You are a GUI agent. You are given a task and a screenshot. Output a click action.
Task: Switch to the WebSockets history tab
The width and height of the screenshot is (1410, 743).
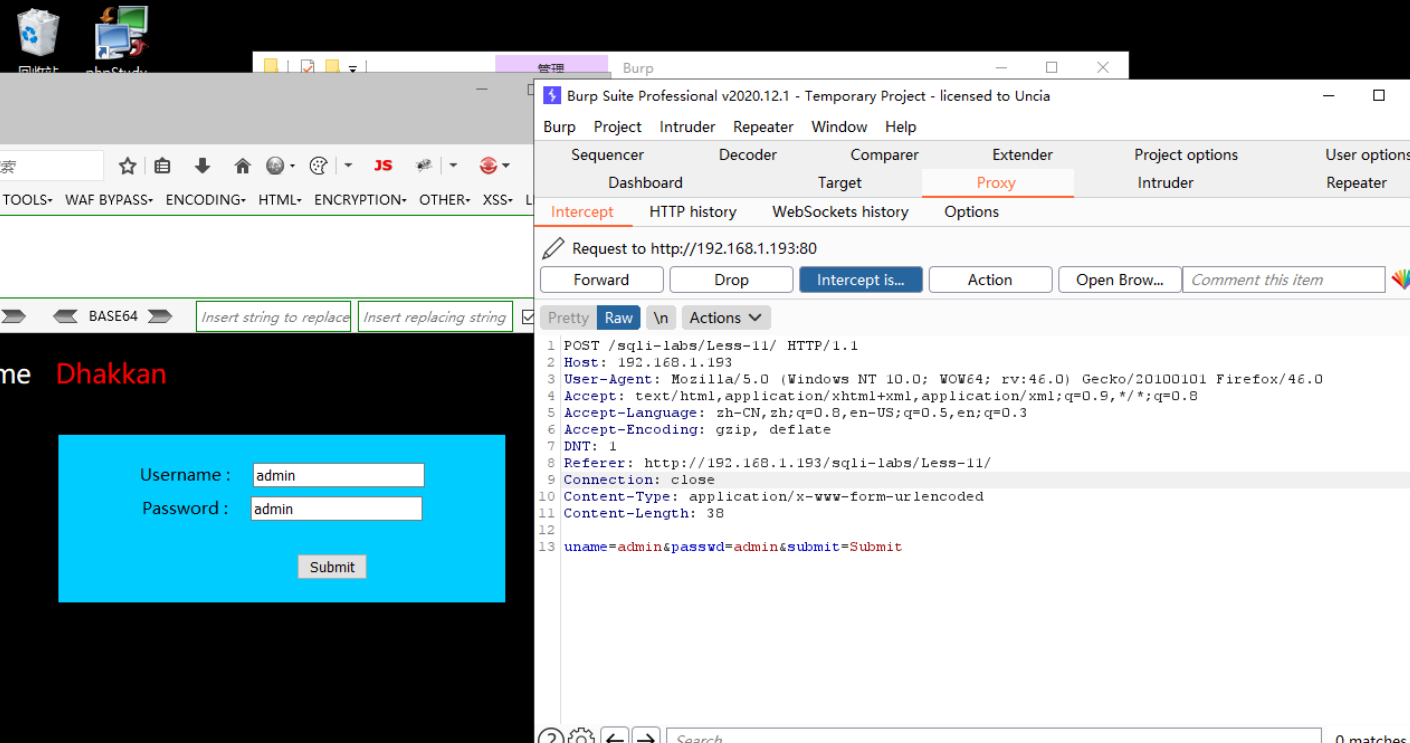(x=840, y=212)
